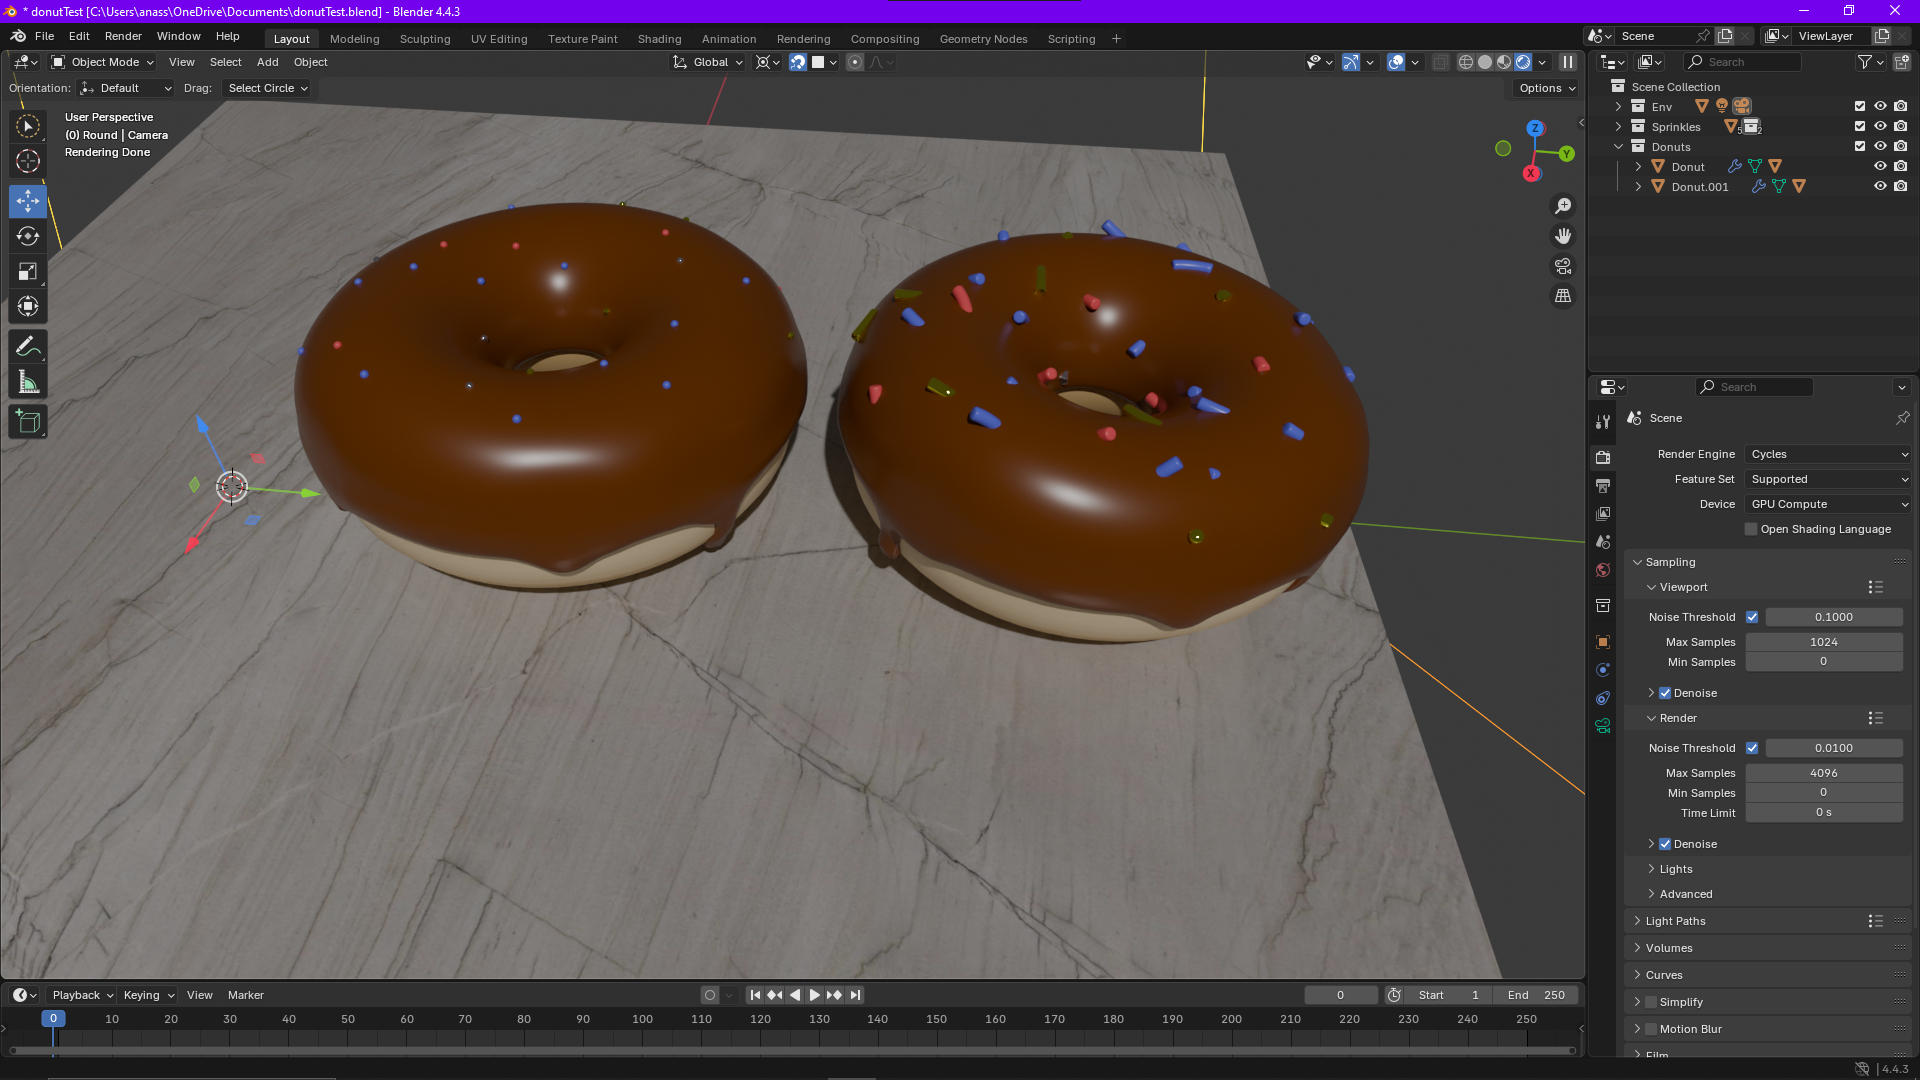This screenshot has height=1080, width=1920.
Task: Open the Output properties tab
Action: (1603, 485)
